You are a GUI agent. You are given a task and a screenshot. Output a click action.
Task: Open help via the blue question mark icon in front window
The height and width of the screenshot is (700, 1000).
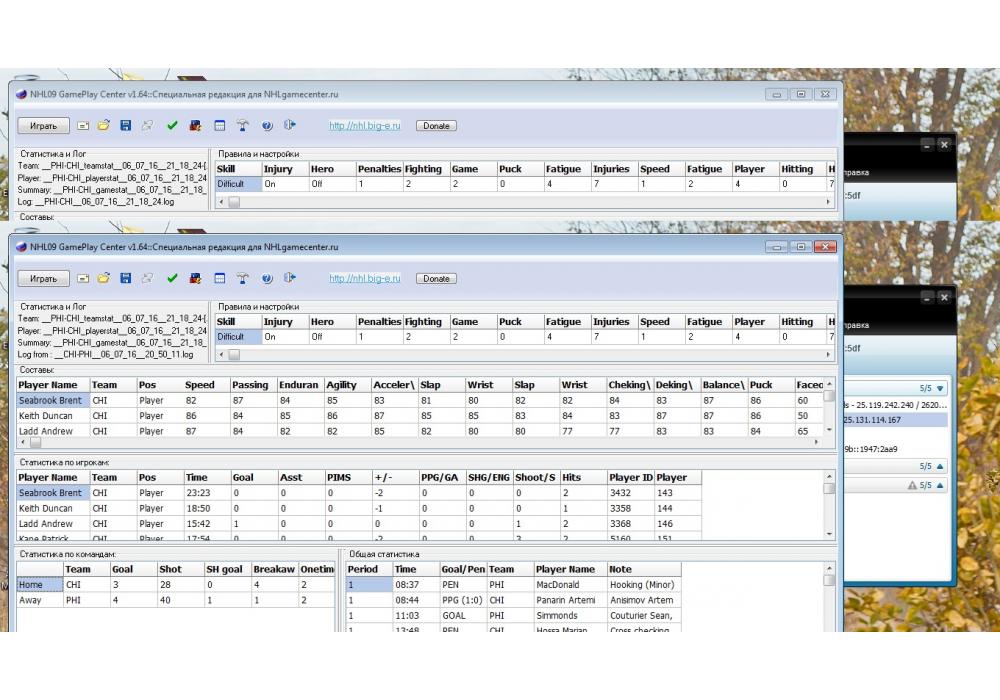pyautogui.click(x=267, y=278)
